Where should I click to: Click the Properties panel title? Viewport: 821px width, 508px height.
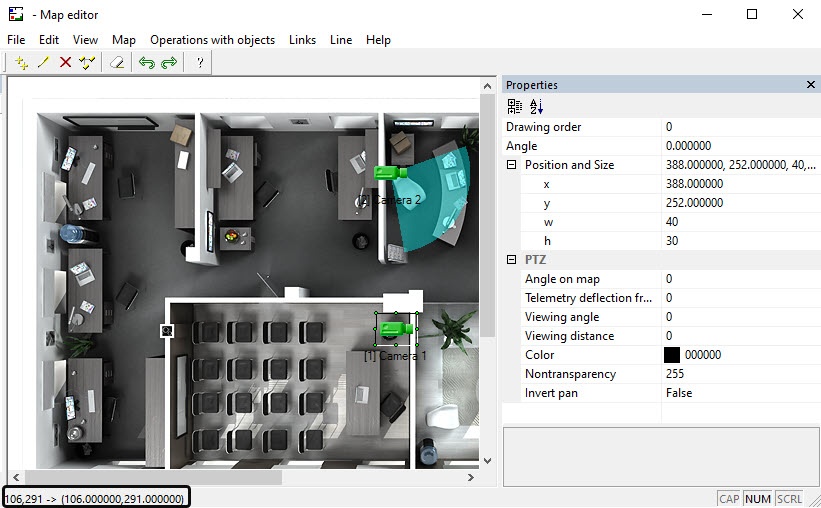click(x=531, y=85)
